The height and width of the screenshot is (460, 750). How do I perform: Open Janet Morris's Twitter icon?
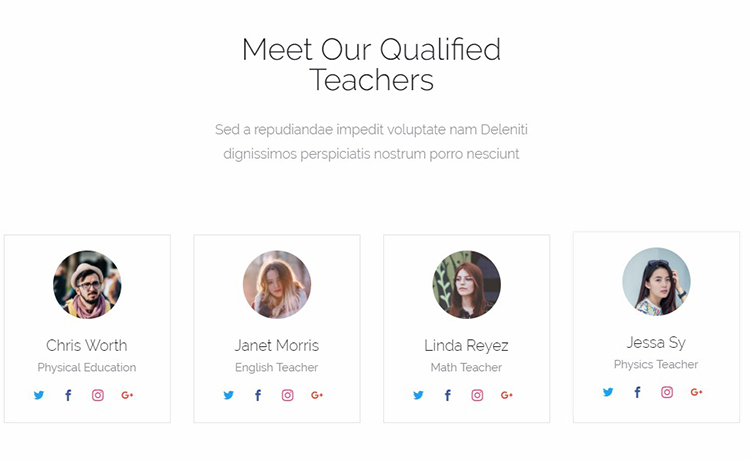pyautogui.click(x=229, y=395)
